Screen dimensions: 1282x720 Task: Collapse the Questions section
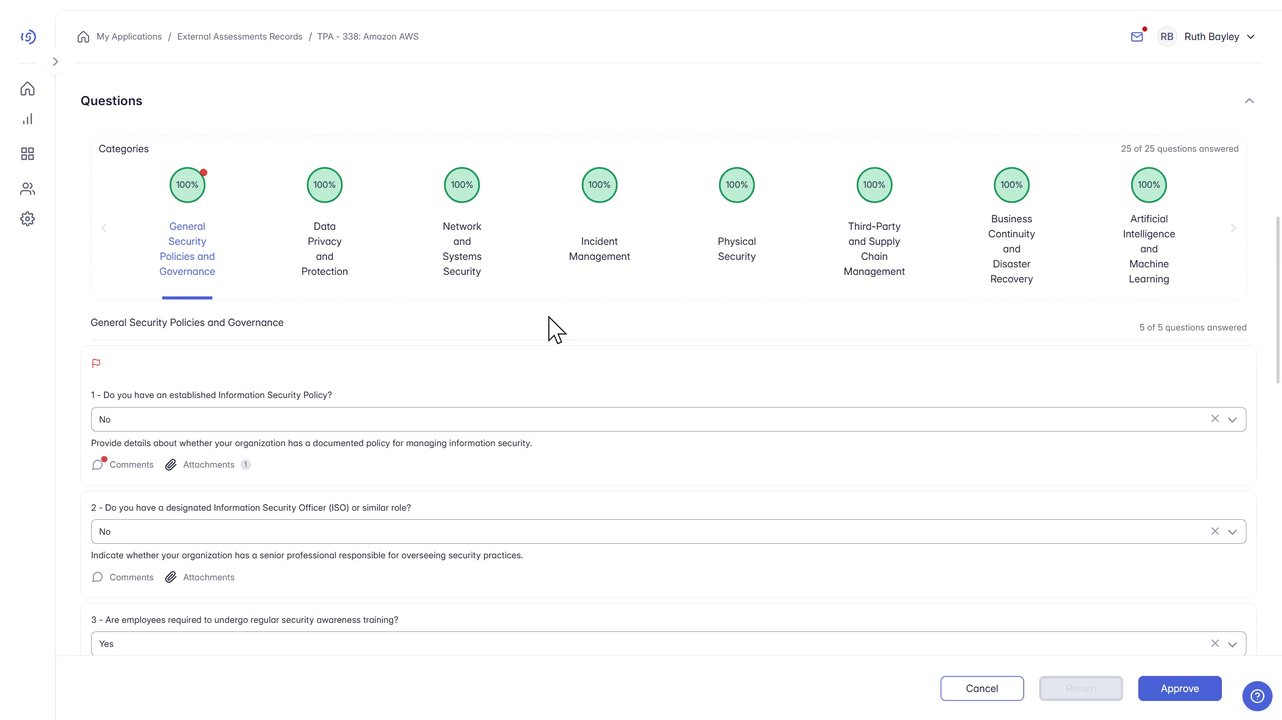tap(1249, 101)
